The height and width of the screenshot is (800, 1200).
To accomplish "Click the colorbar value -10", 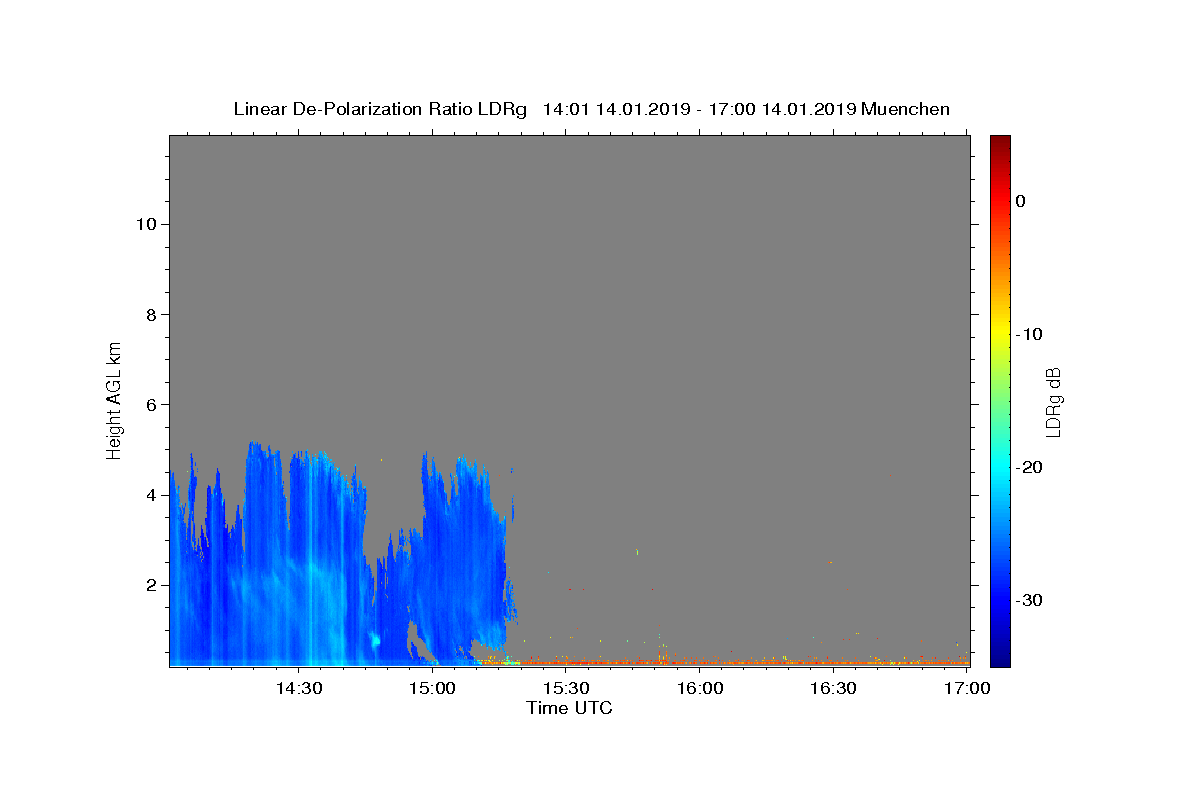I will point(1029,334).
